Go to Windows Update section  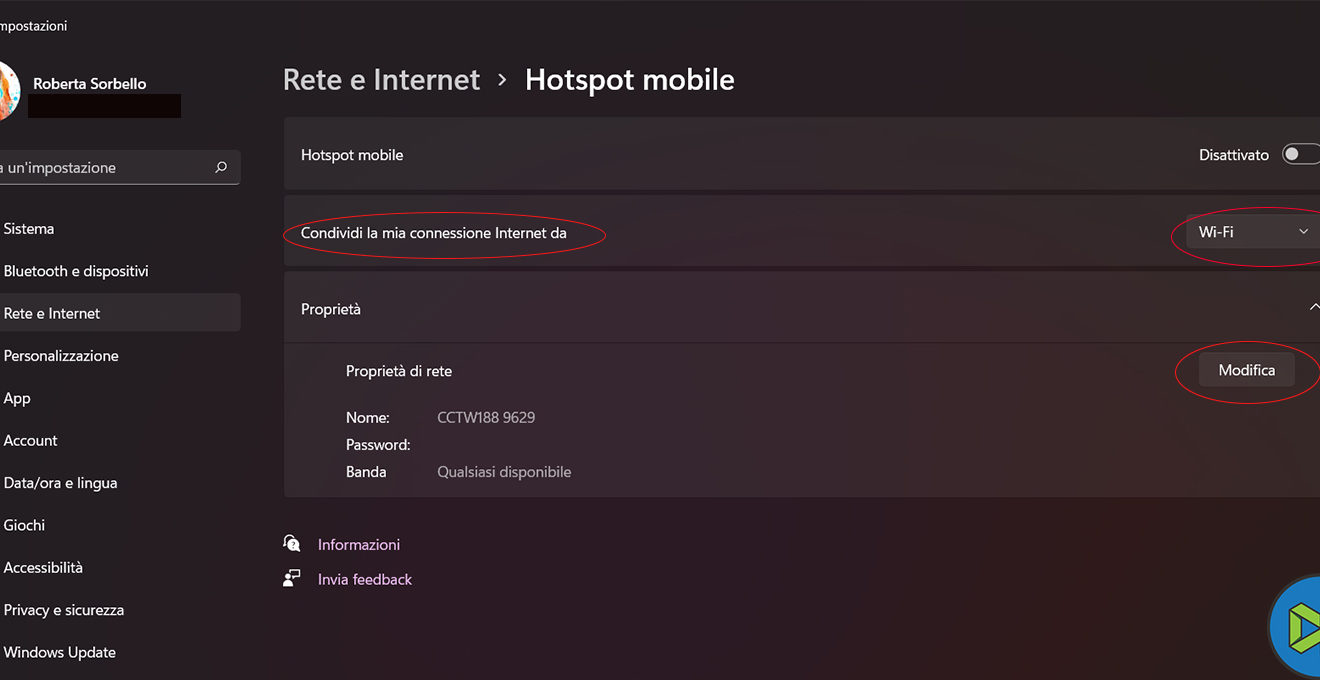[60, 652]
